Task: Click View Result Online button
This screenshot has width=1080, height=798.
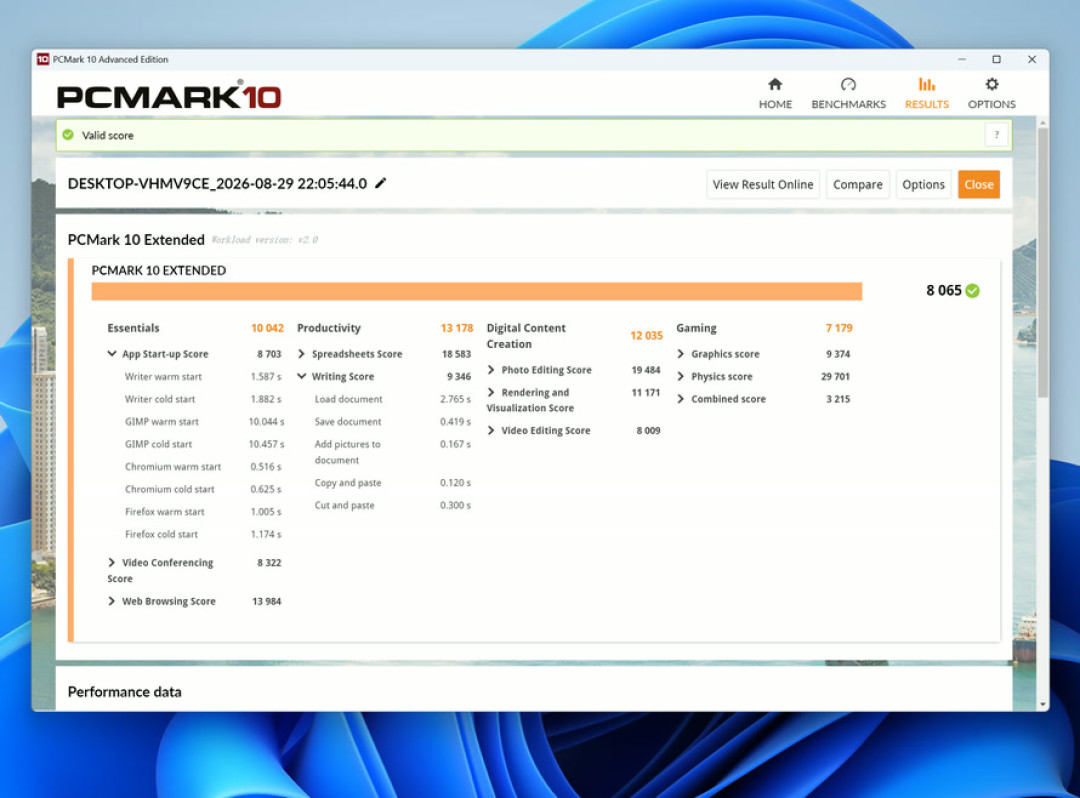Action: tap(762, 185)
